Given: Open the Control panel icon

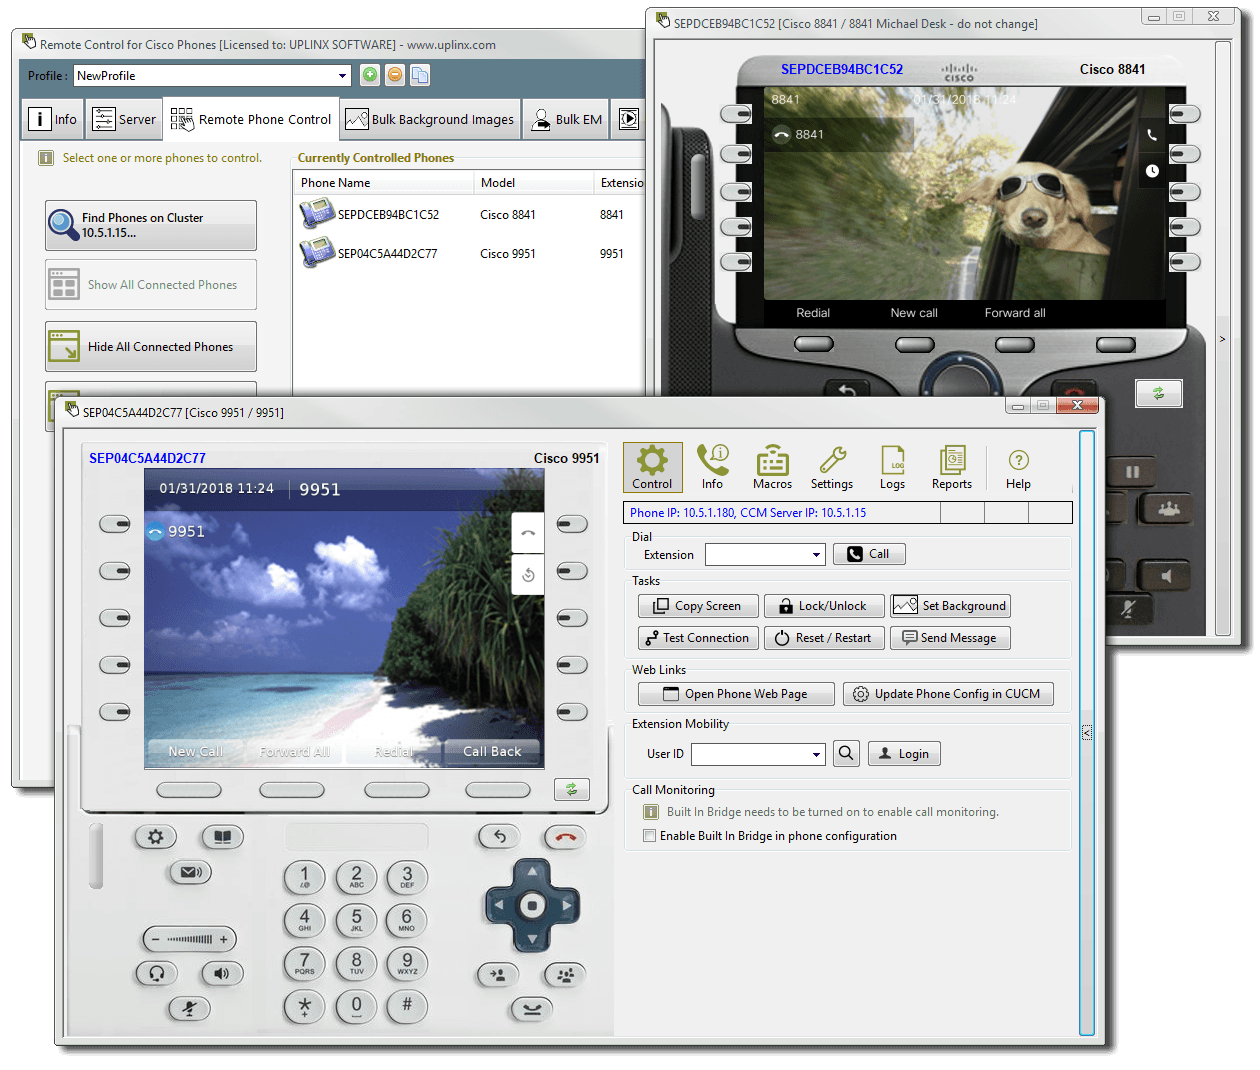Looking at the screenshot, I should click(x=652, y=467).
